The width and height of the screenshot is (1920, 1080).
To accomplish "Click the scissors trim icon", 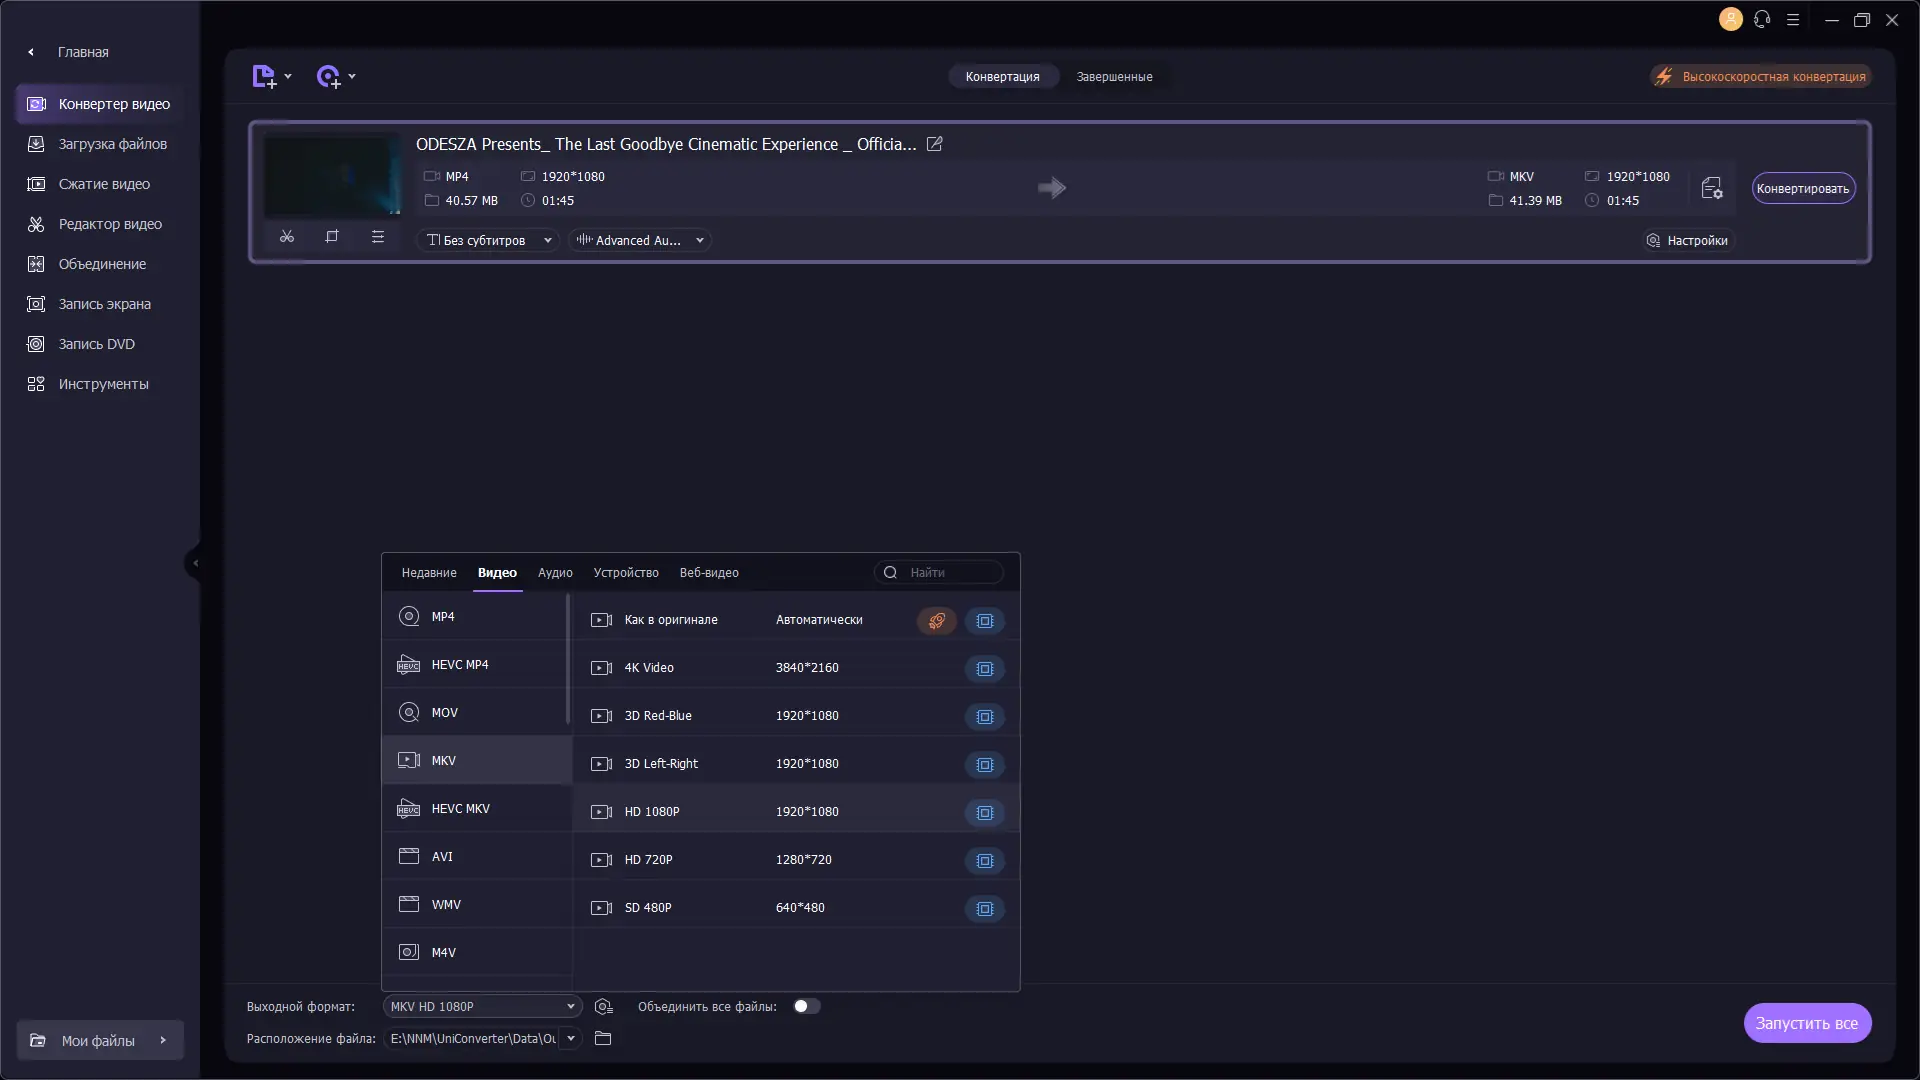I will [x=287, y=237].
